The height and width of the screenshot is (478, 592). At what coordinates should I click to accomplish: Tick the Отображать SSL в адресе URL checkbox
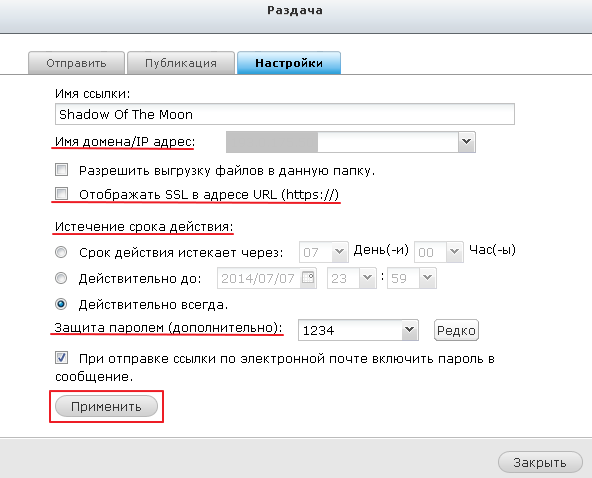point(62,193)
